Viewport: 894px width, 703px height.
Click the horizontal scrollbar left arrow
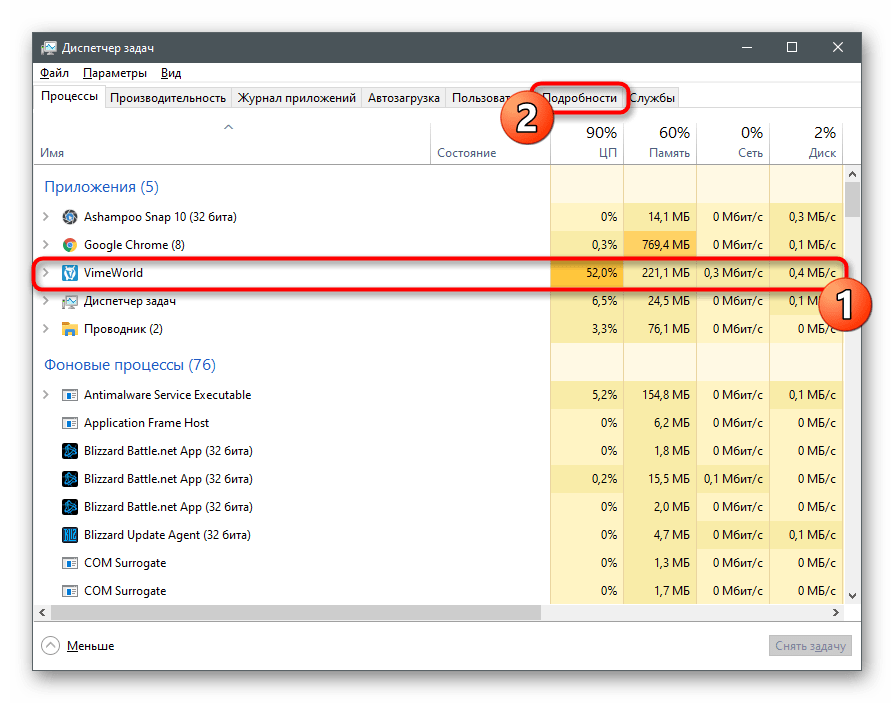pos(42,612)
